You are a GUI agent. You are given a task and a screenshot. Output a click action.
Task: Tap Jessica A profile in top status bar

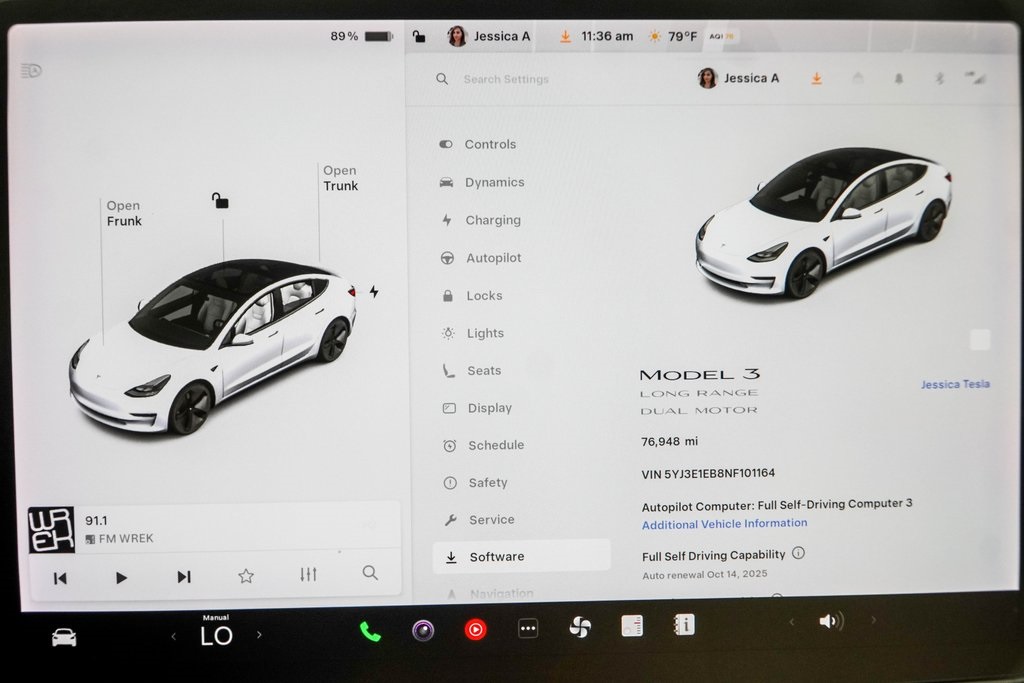click(488, 37)
